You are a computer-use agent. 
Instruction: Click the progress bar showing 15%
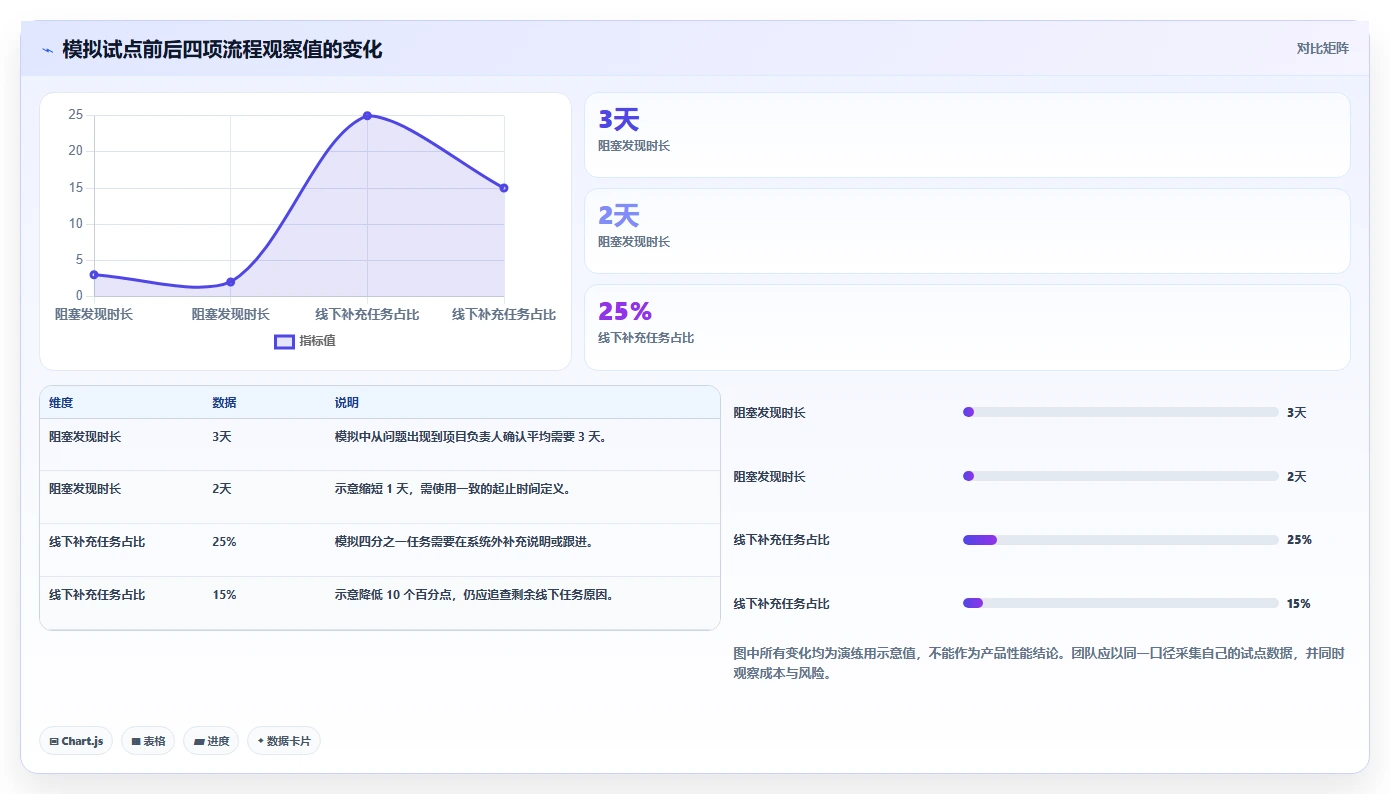(x=1121, y=603)
